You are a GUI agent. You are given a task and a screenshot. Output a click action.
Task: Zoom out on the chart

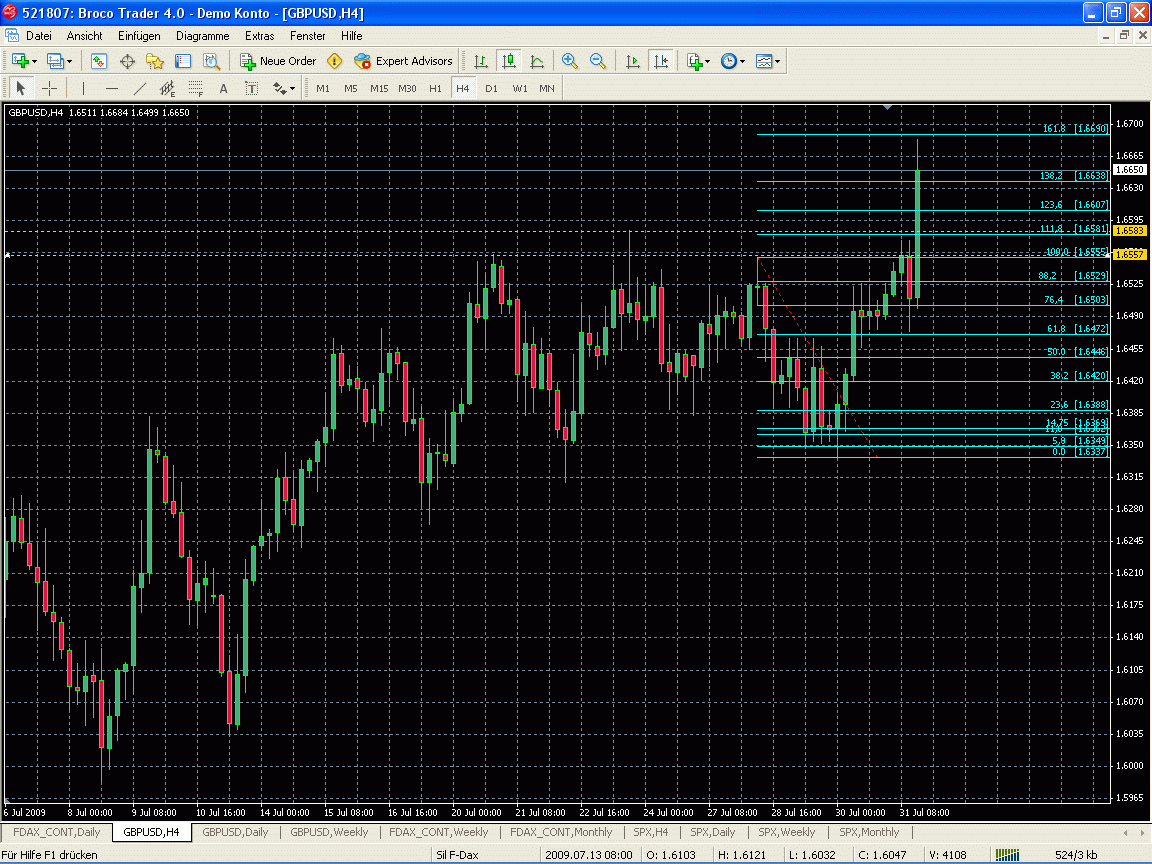[598, 62]
